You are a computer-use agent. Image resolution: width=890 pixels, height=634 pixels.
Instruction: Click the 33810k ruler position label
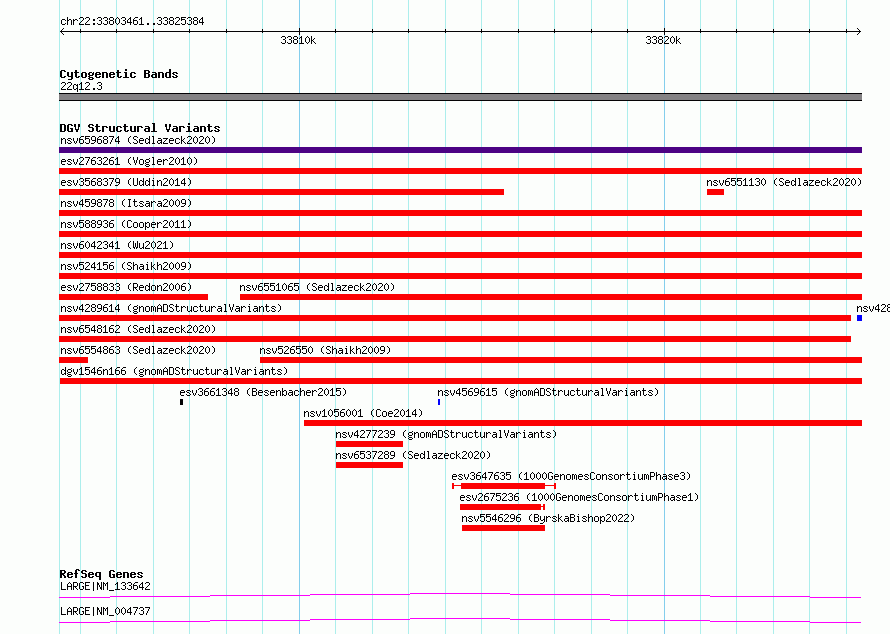298,40
